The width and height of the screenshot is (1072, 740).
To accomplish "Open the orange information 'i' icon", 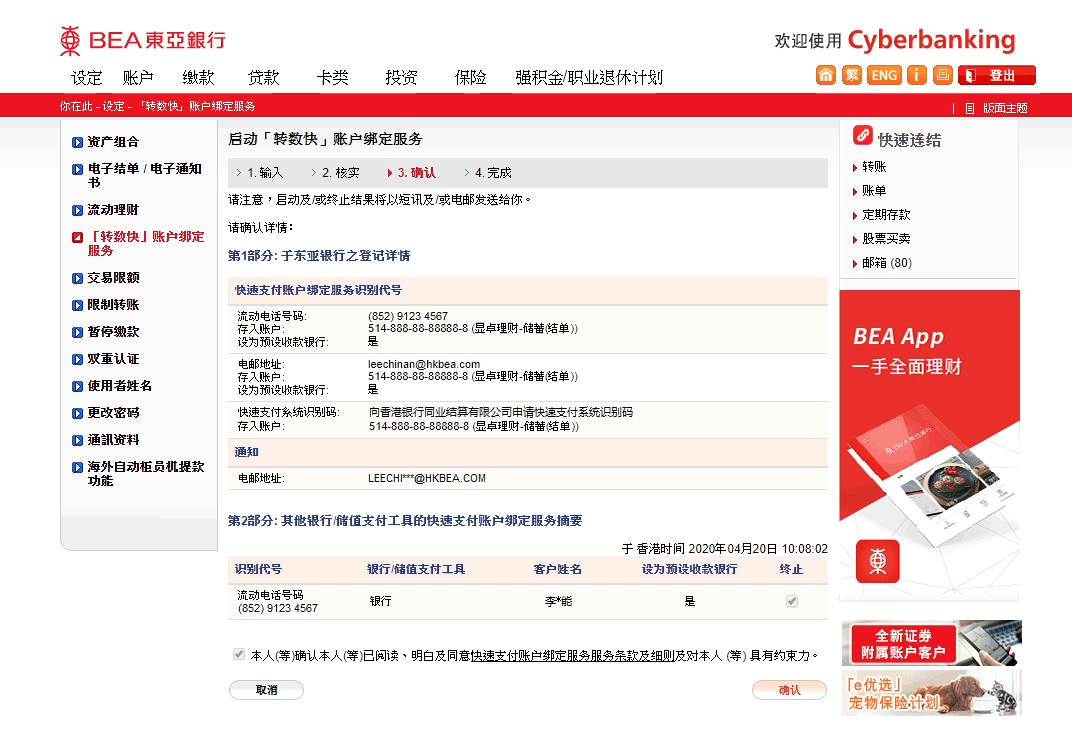I will coord(917,75).
